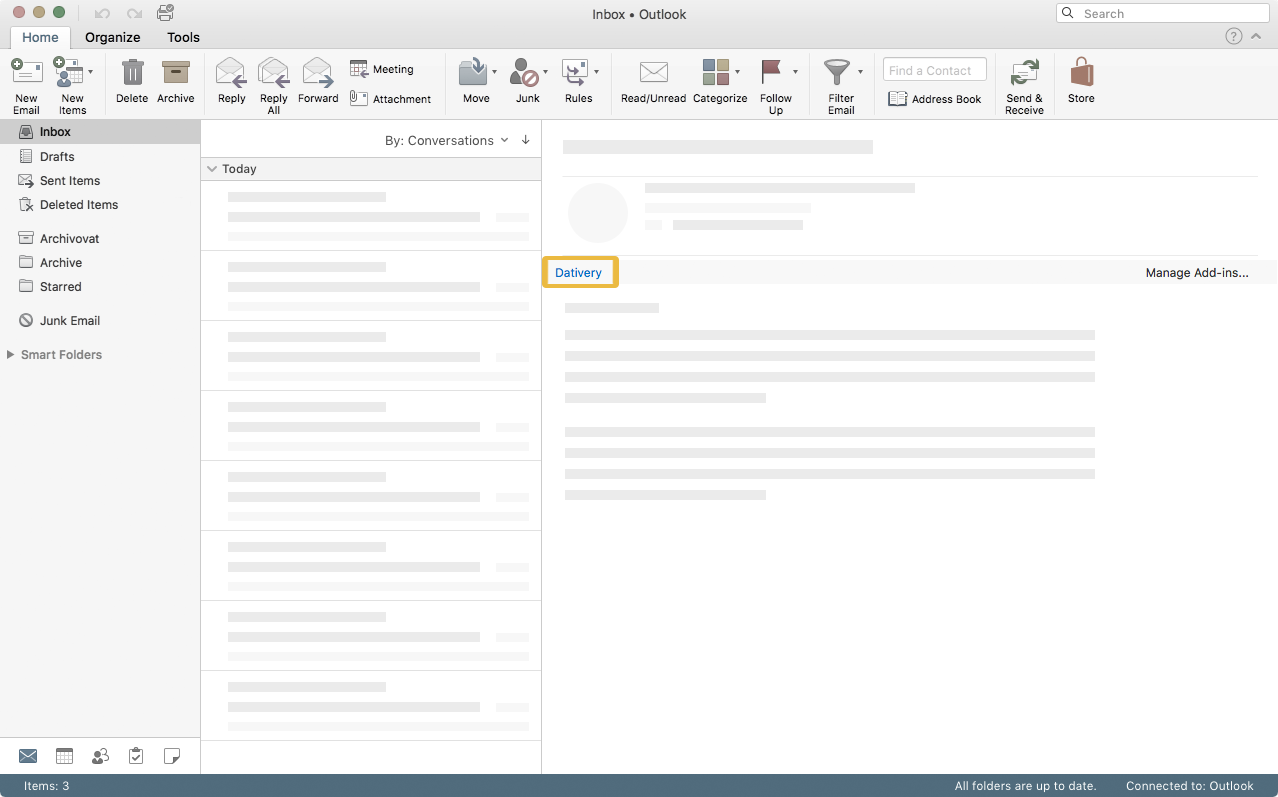This screenshot has width=1278, height=797.
Task: Switch to Calendar view icon
Action: (x=64, y=756)
